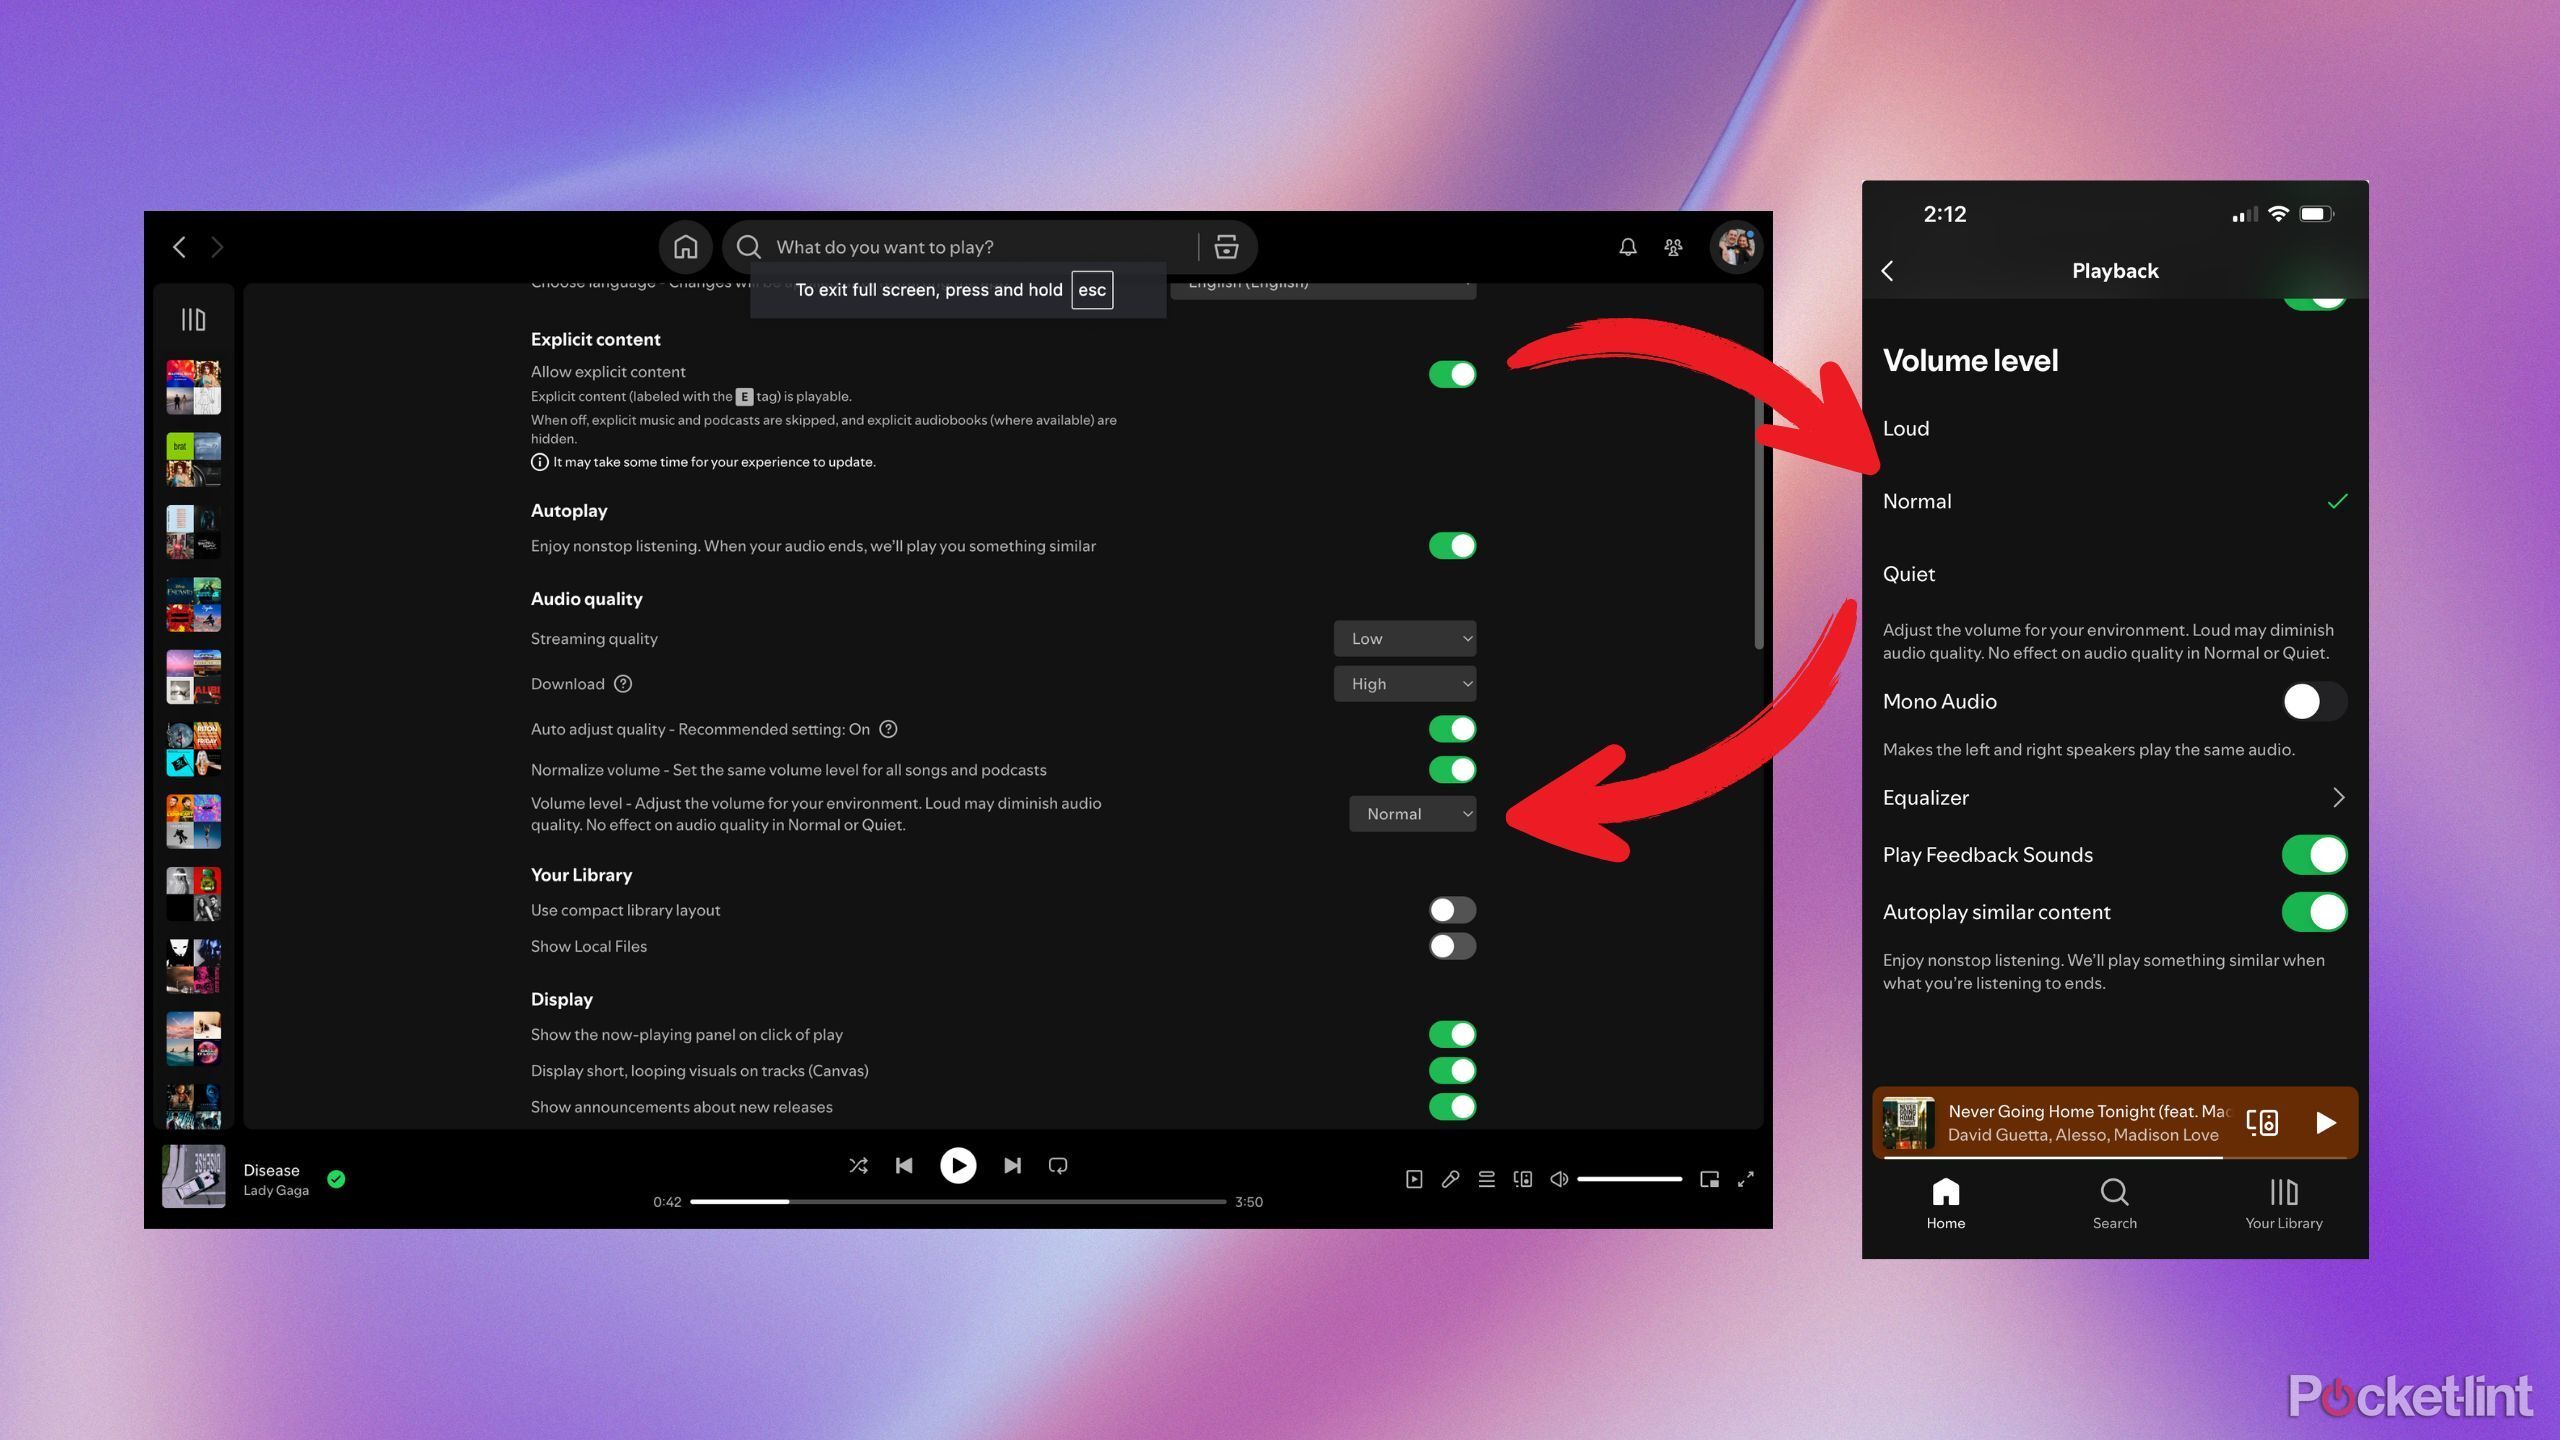Open notifications bell icon
The height and width of the screenshot is (1440, 2560).
1628,247
